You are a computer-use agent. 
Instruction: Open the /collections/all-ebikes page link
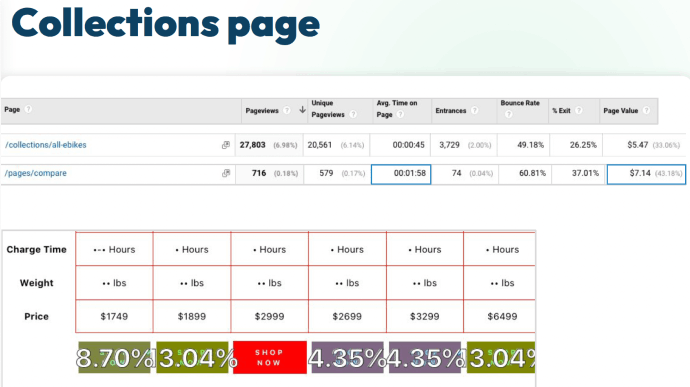point(46,145)
